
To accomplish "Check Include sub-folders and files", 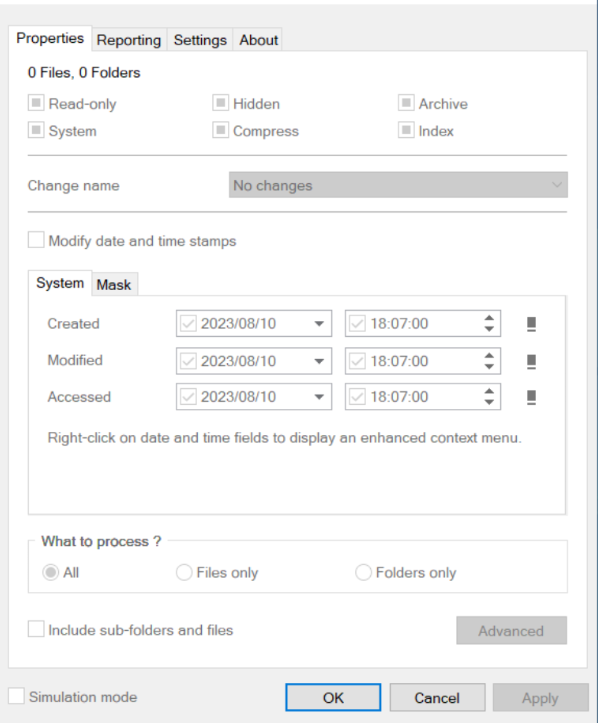I will click(36, 629).
